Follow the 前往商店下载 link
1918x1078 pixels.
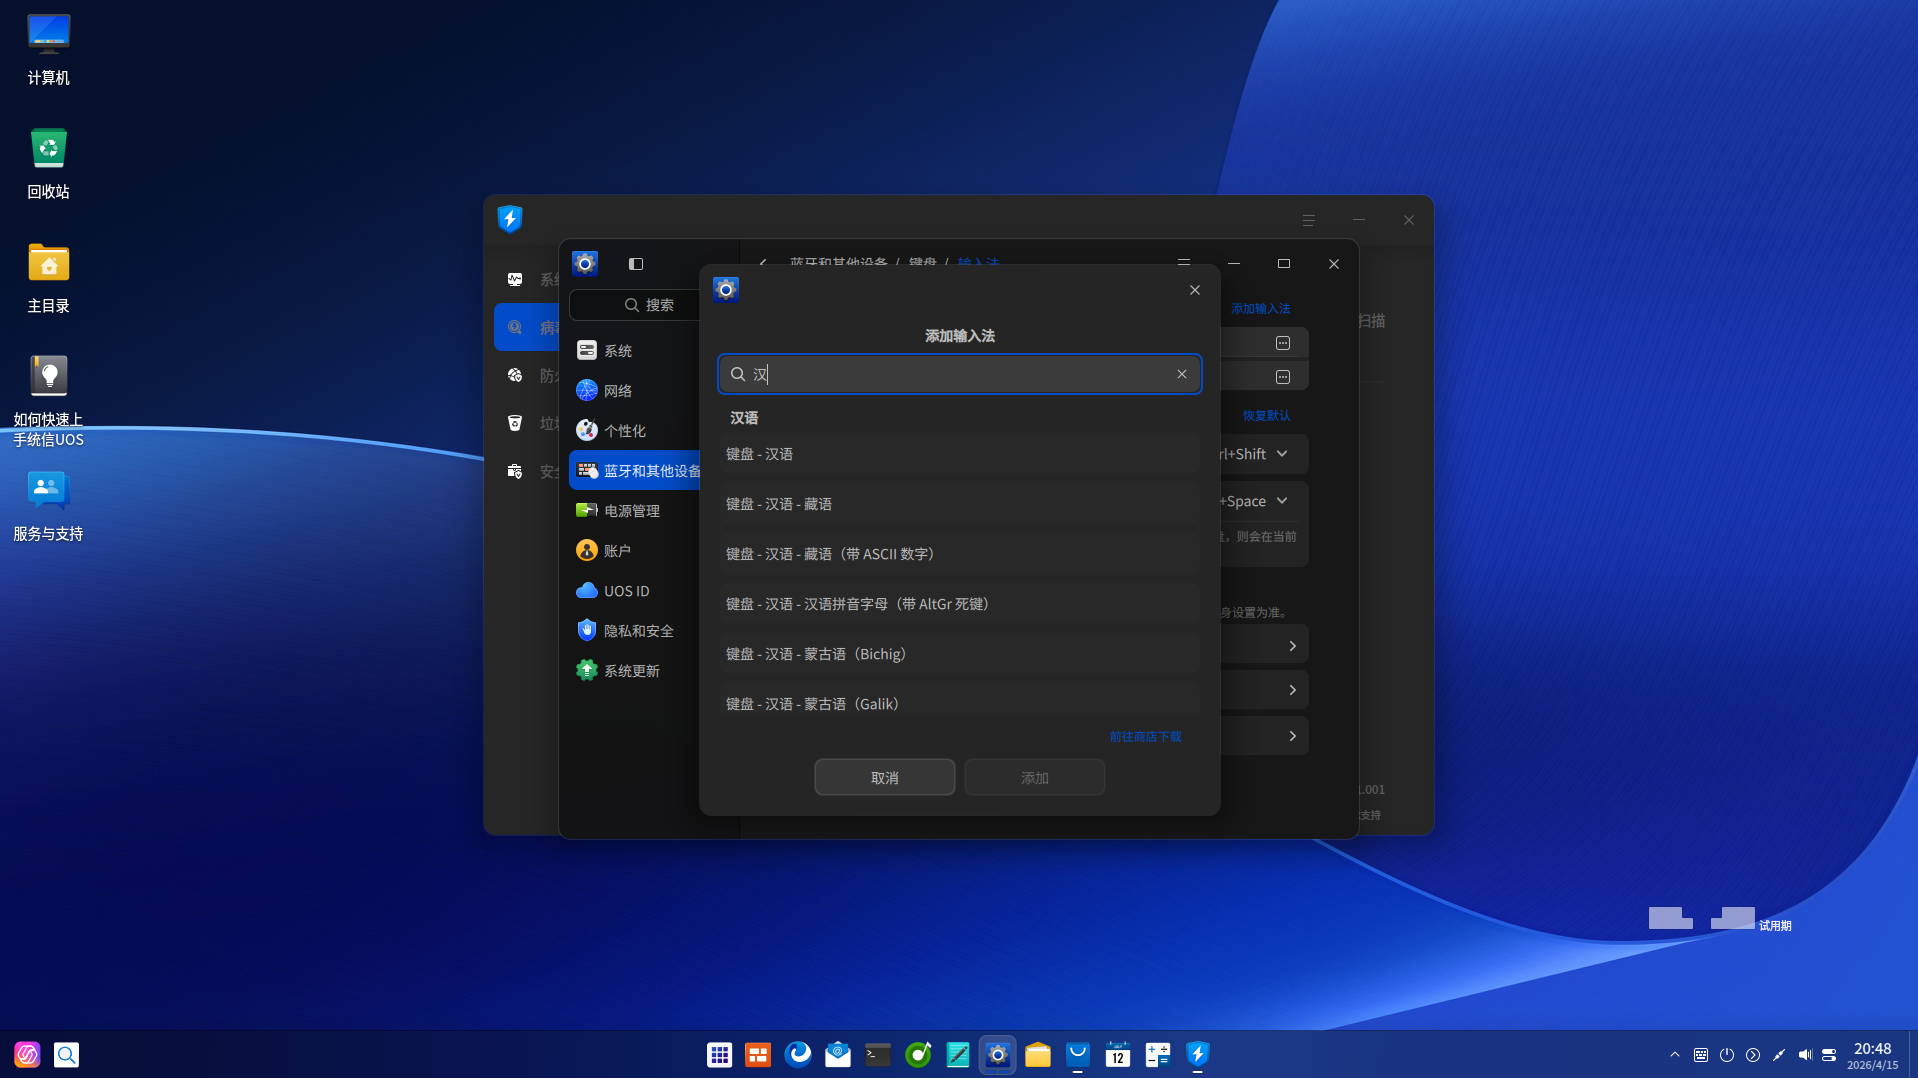pos(1145,737)
